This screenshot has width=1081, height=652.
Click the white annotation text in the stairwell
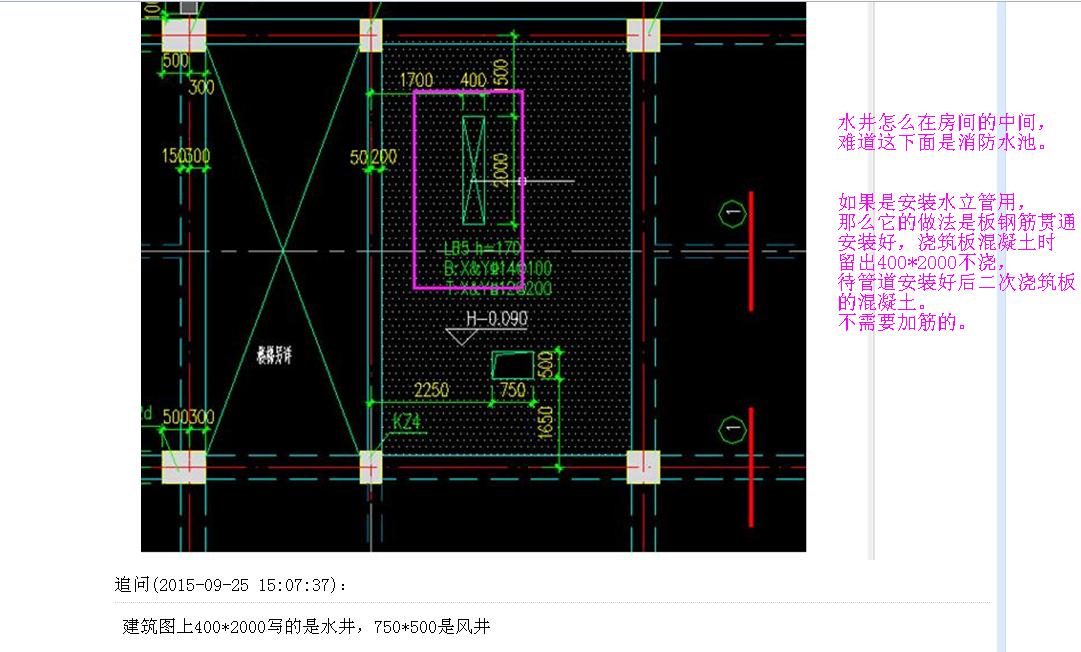(x=274, y=355)
